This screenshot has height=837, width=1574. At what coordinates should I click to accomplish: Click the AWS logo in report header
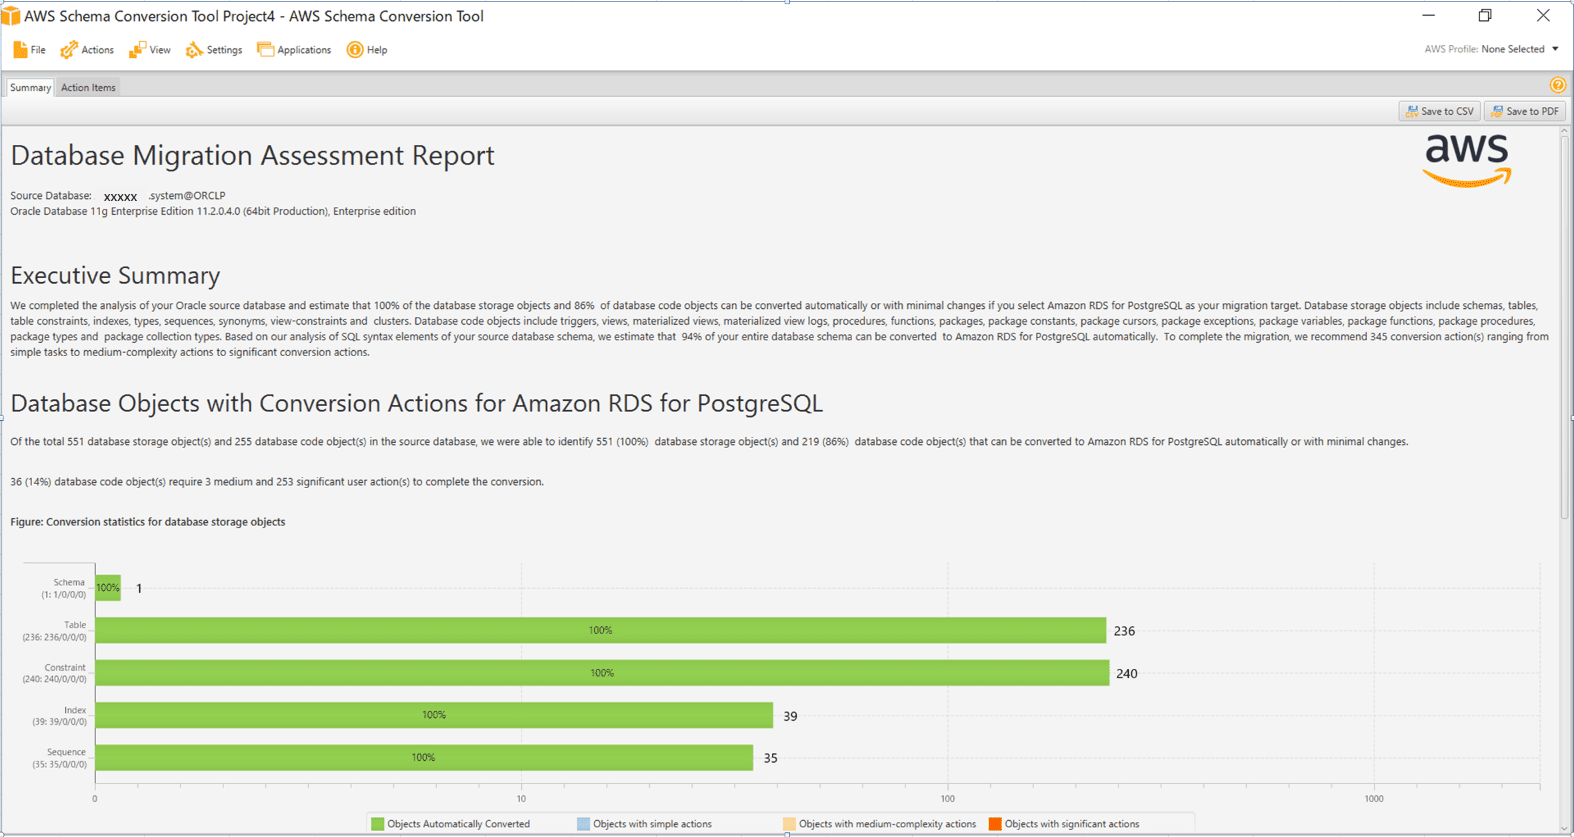(1467, 160)
